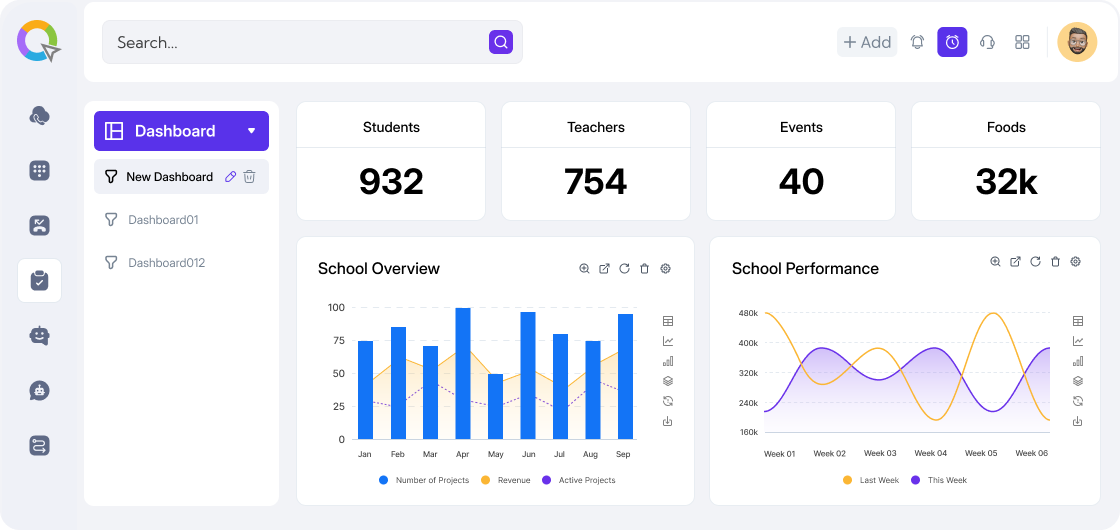Click the Add button in header
Image resolution: width=1120 pixels, height=530 pixels.
point(867,42)
